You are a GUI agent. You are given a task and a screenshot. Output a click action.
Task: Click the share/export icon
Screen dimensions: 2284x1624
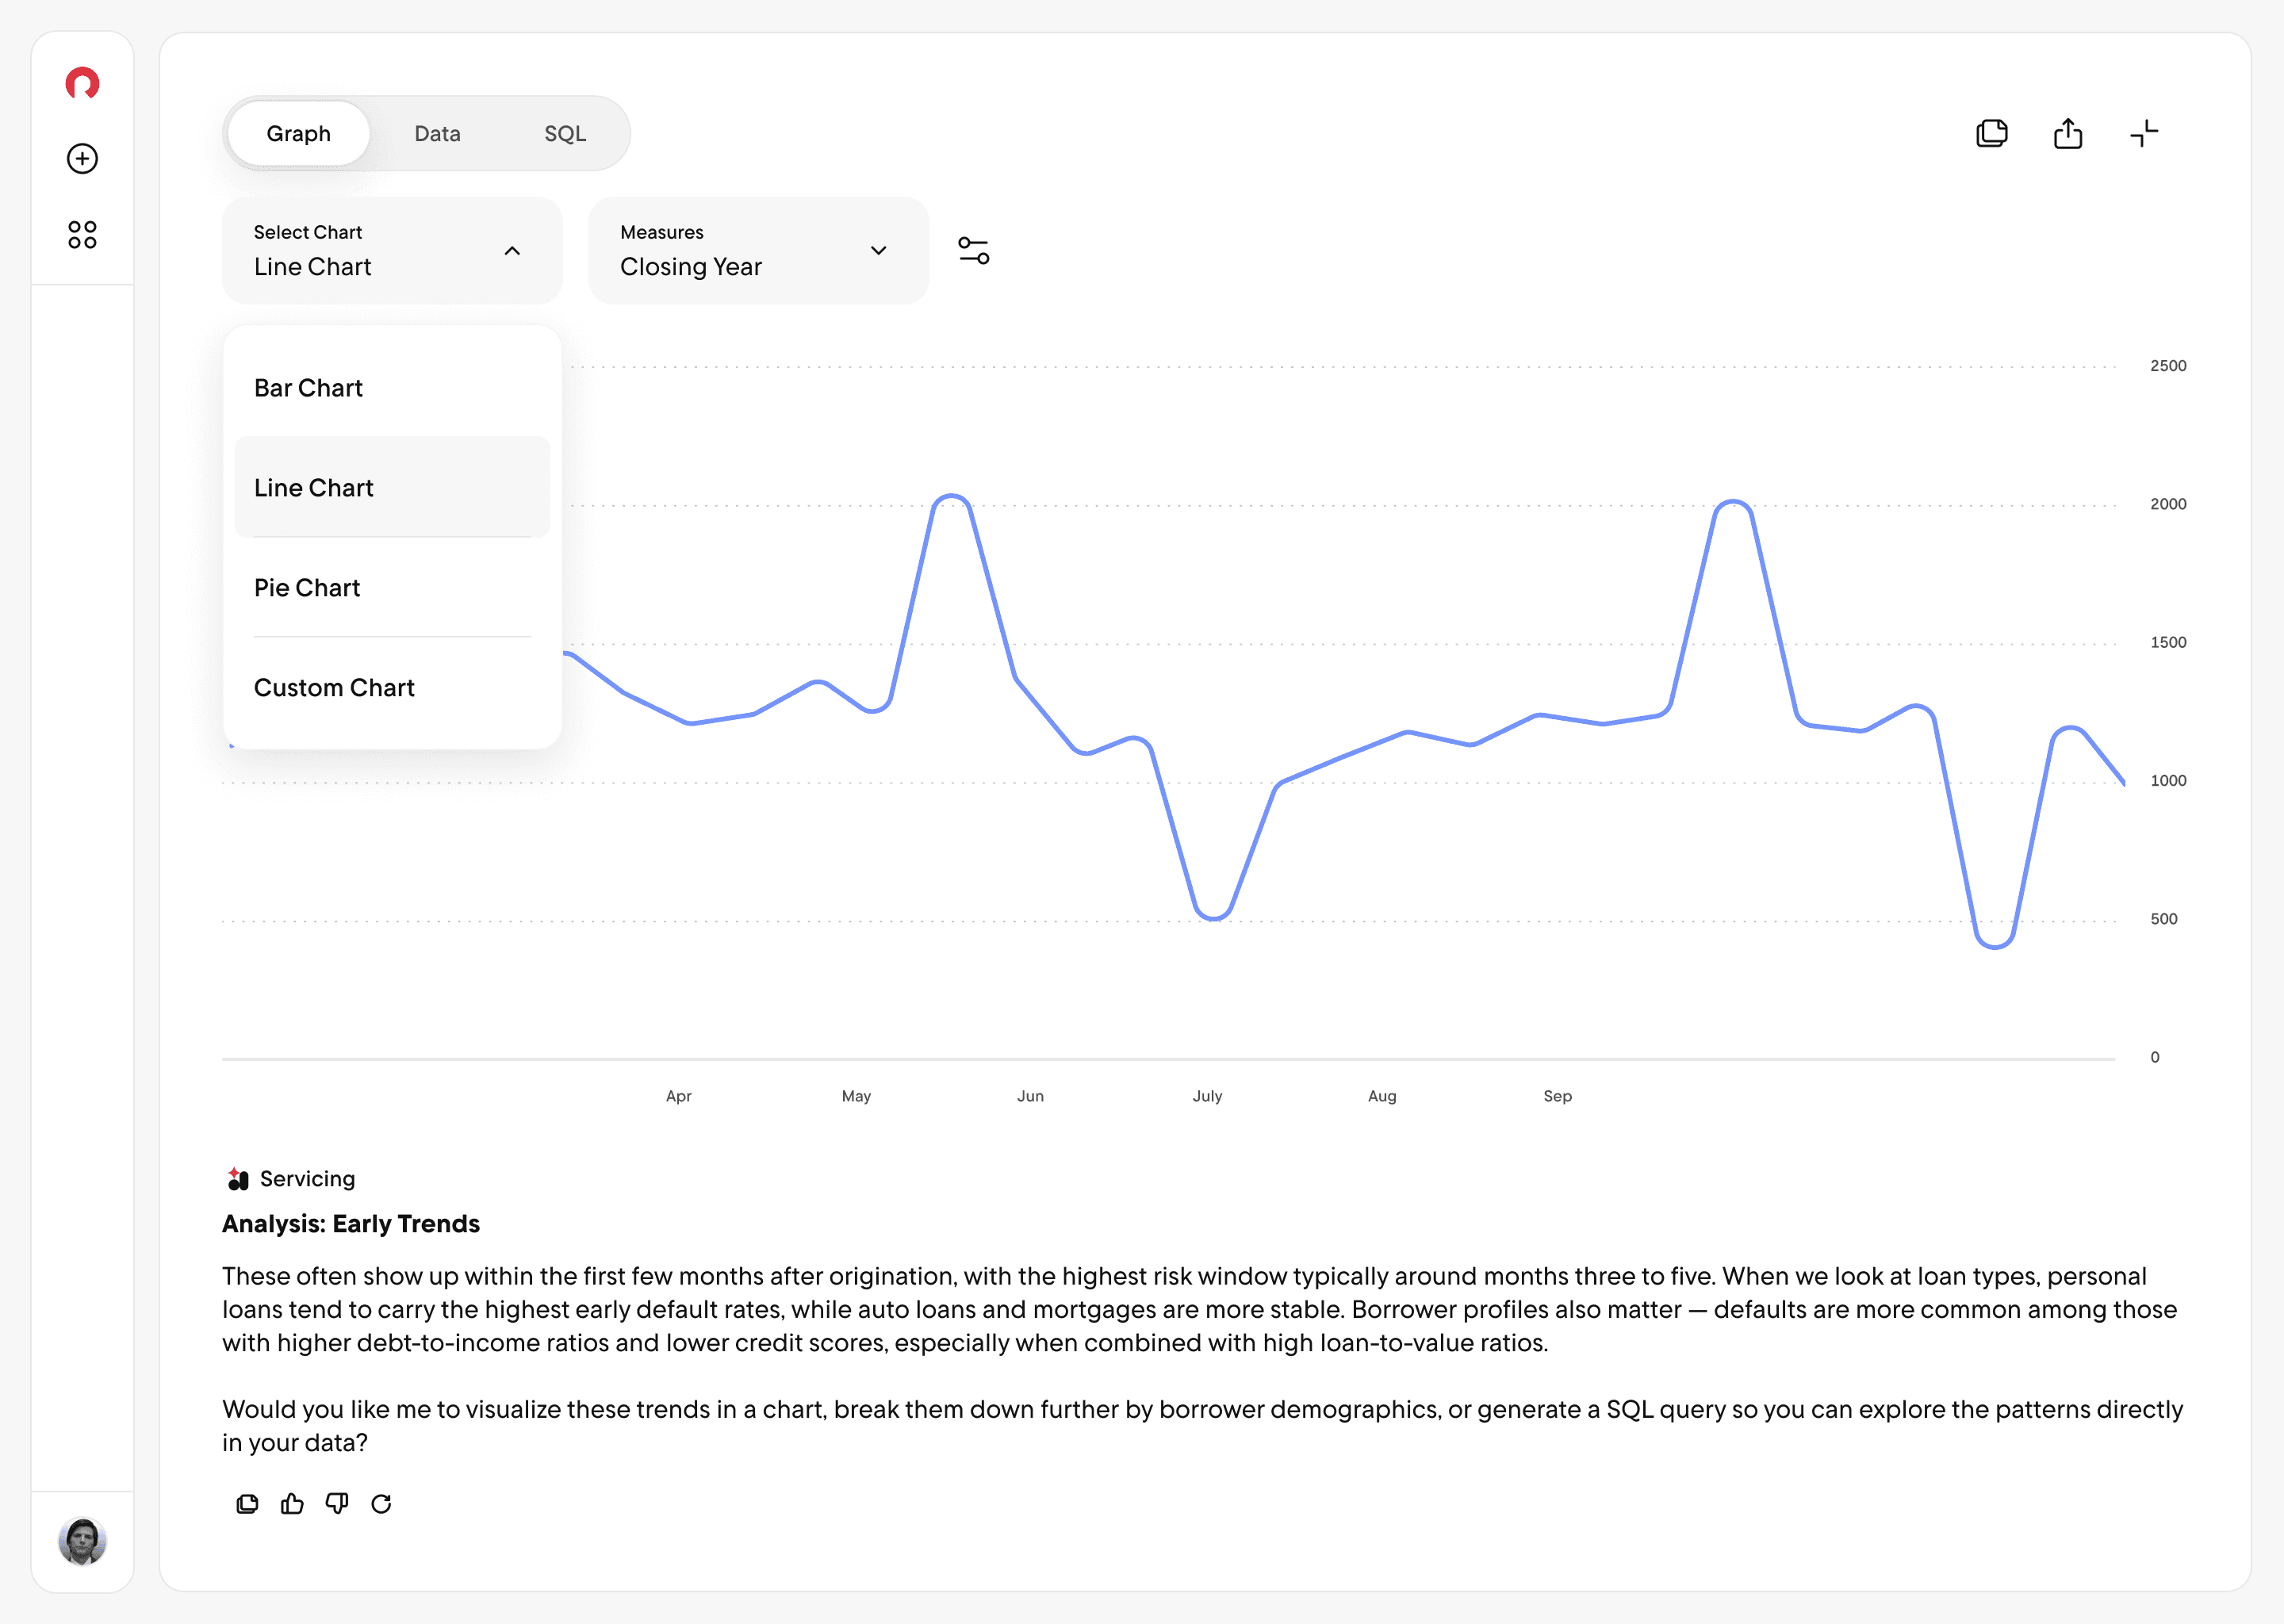click(x=2067, y=133)
